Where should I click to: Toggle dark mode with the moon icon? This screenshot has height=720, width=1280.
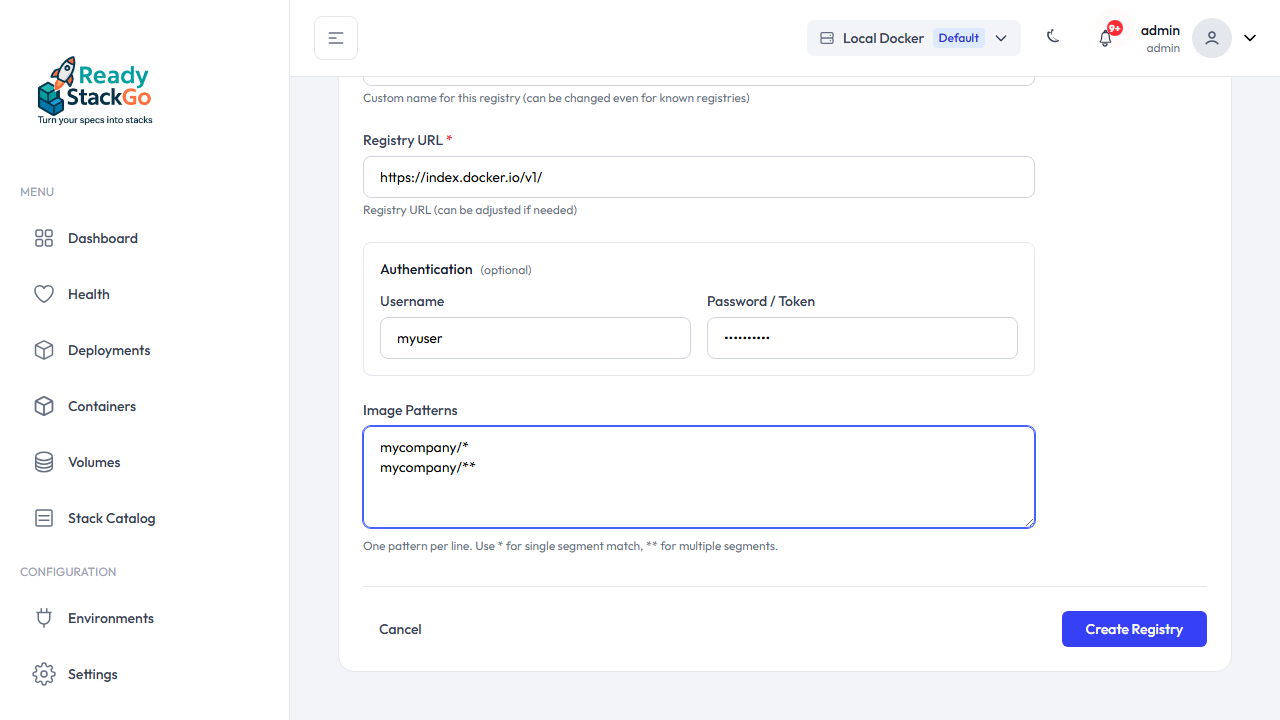tap(1053, 37)
